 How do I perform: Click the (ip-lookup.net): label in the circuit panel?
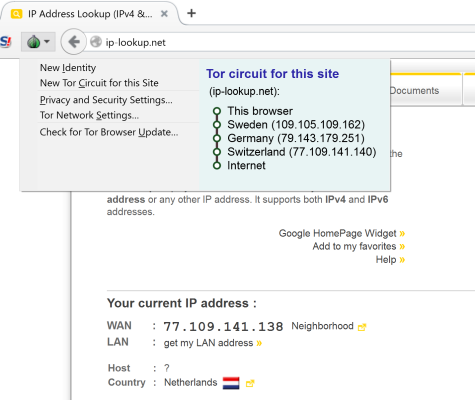244,91
